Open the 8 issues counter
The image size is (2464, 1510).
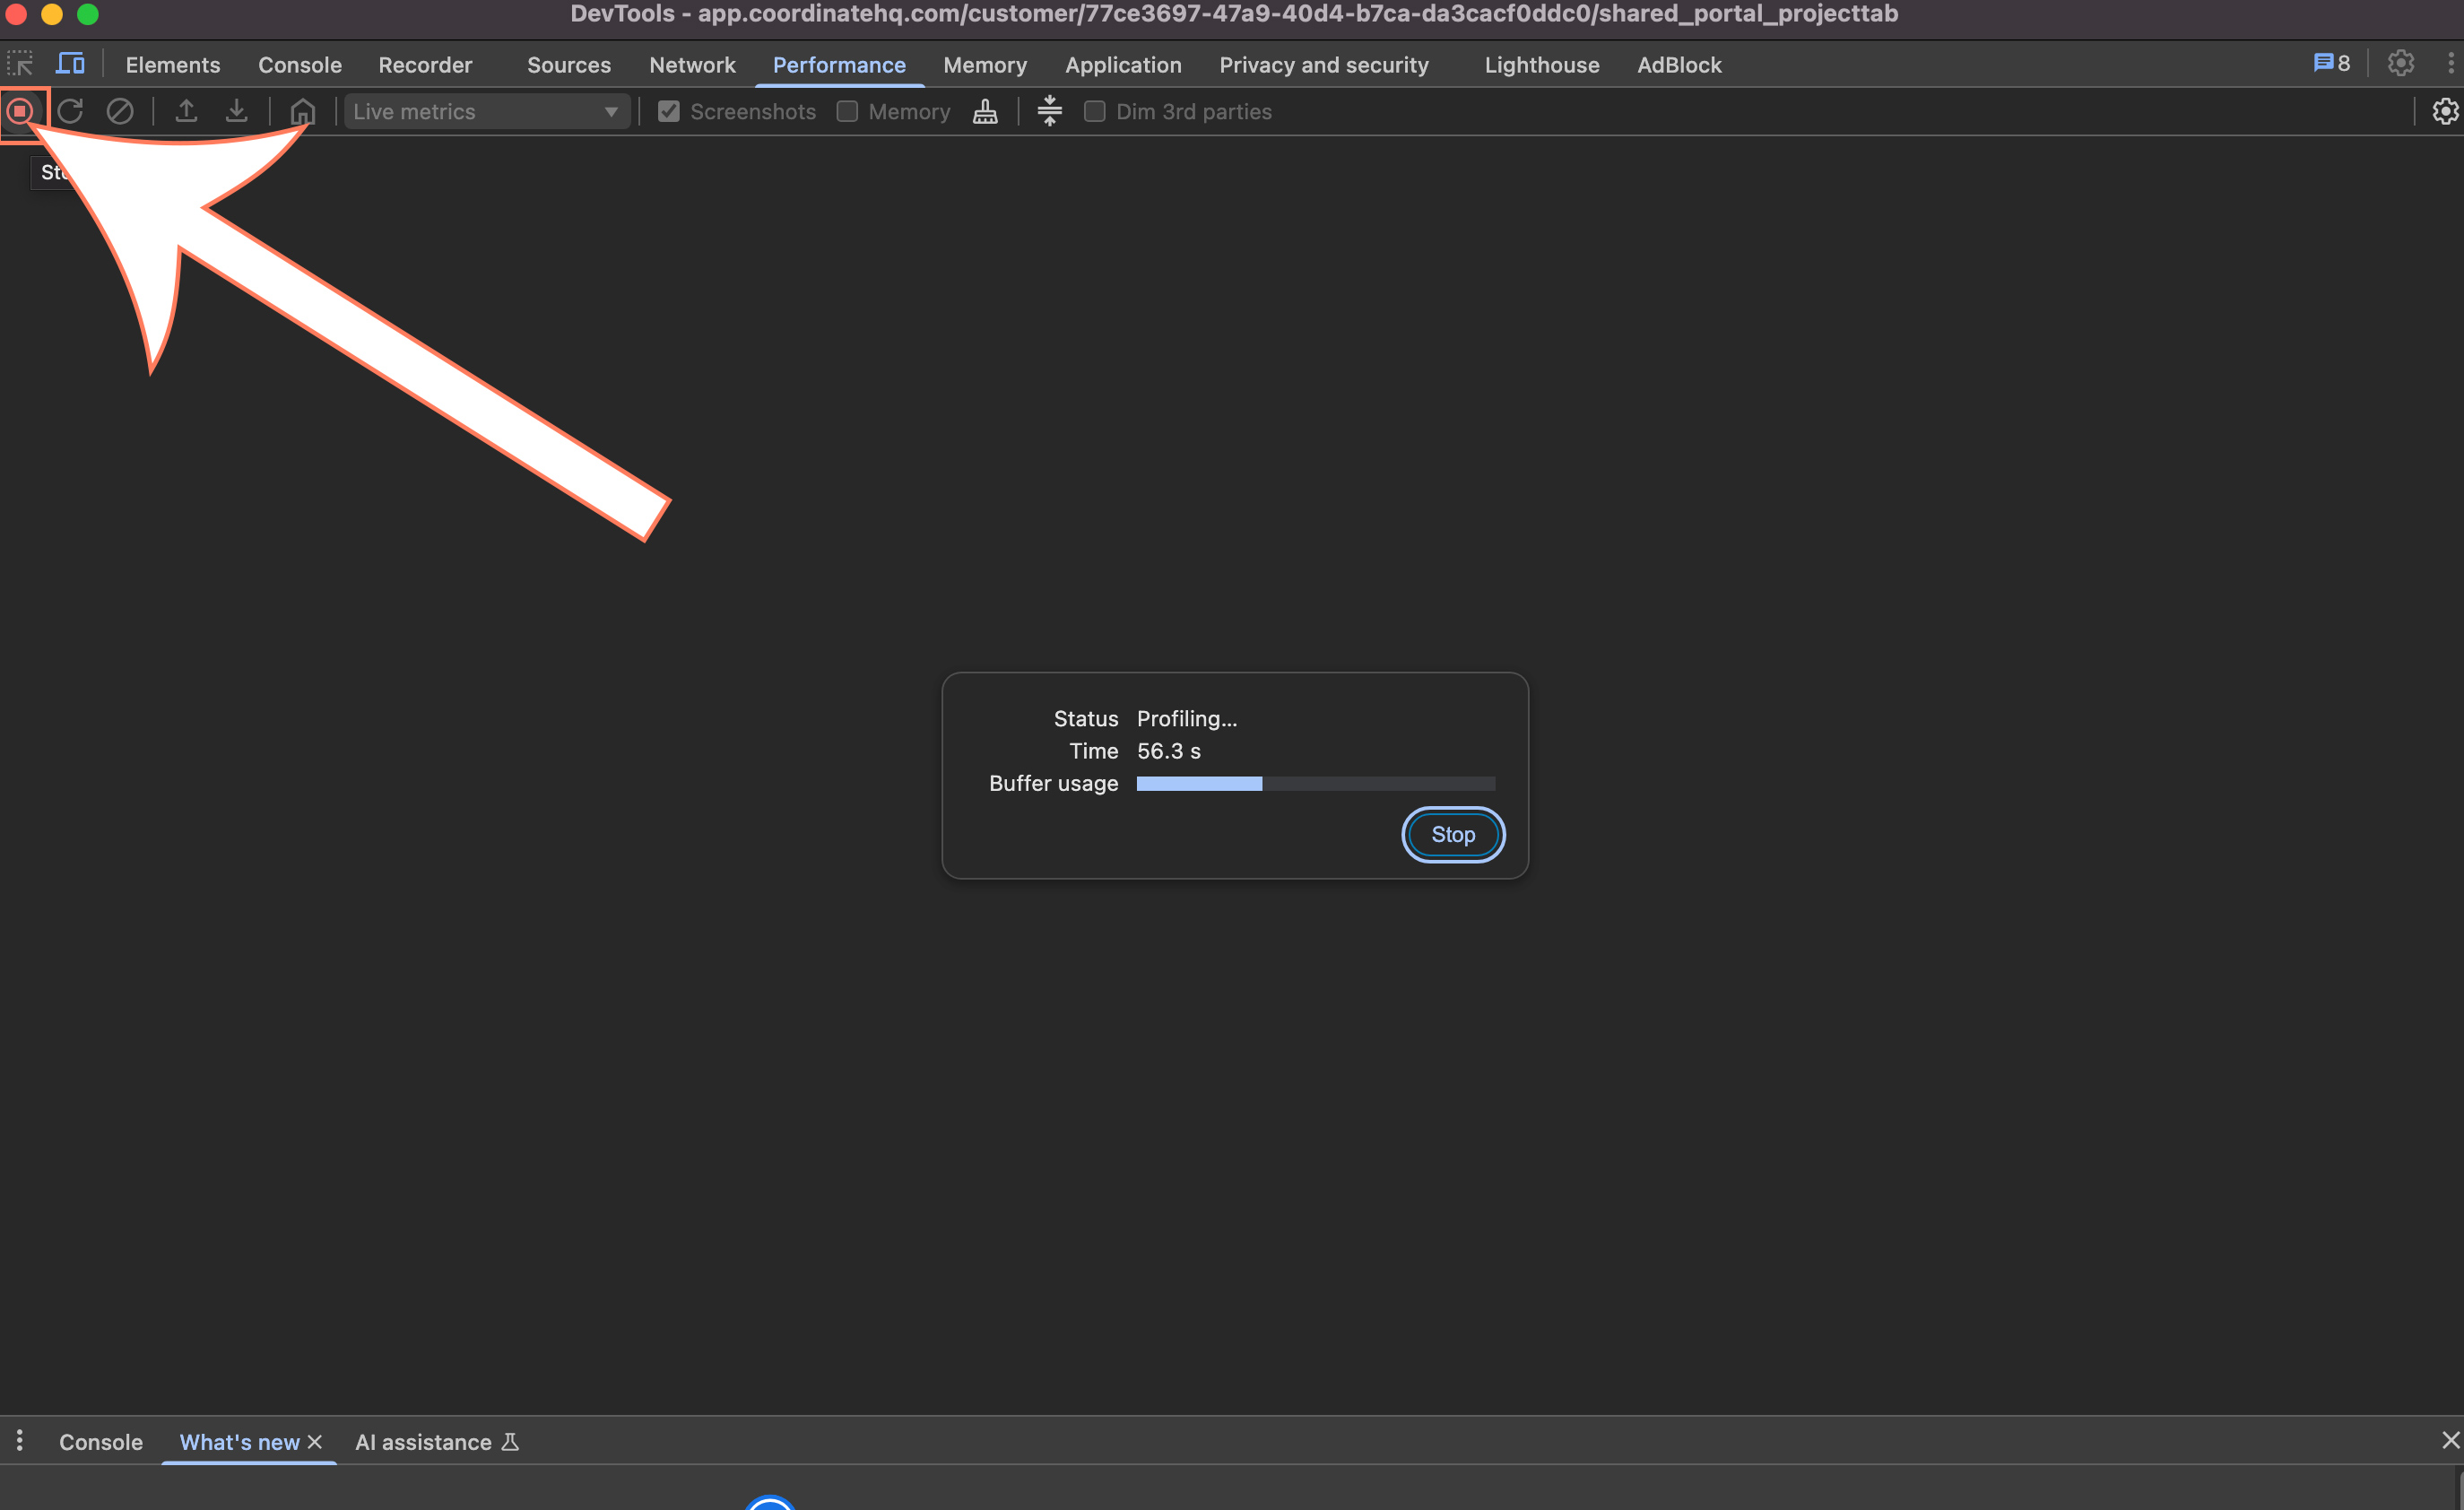coord(2331,63)
